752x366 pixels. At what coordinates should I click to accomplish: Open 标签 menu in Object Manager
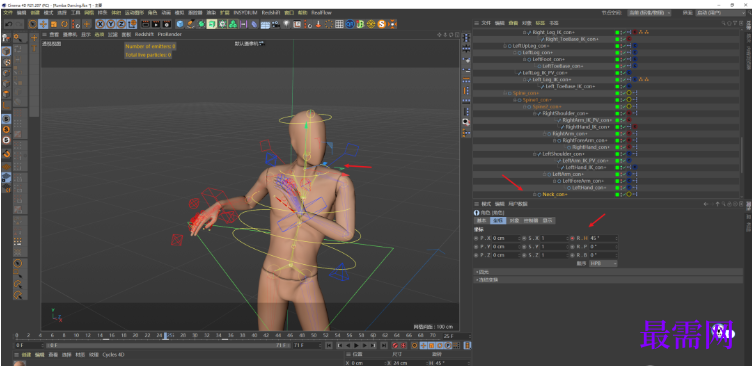coord(540,23)
